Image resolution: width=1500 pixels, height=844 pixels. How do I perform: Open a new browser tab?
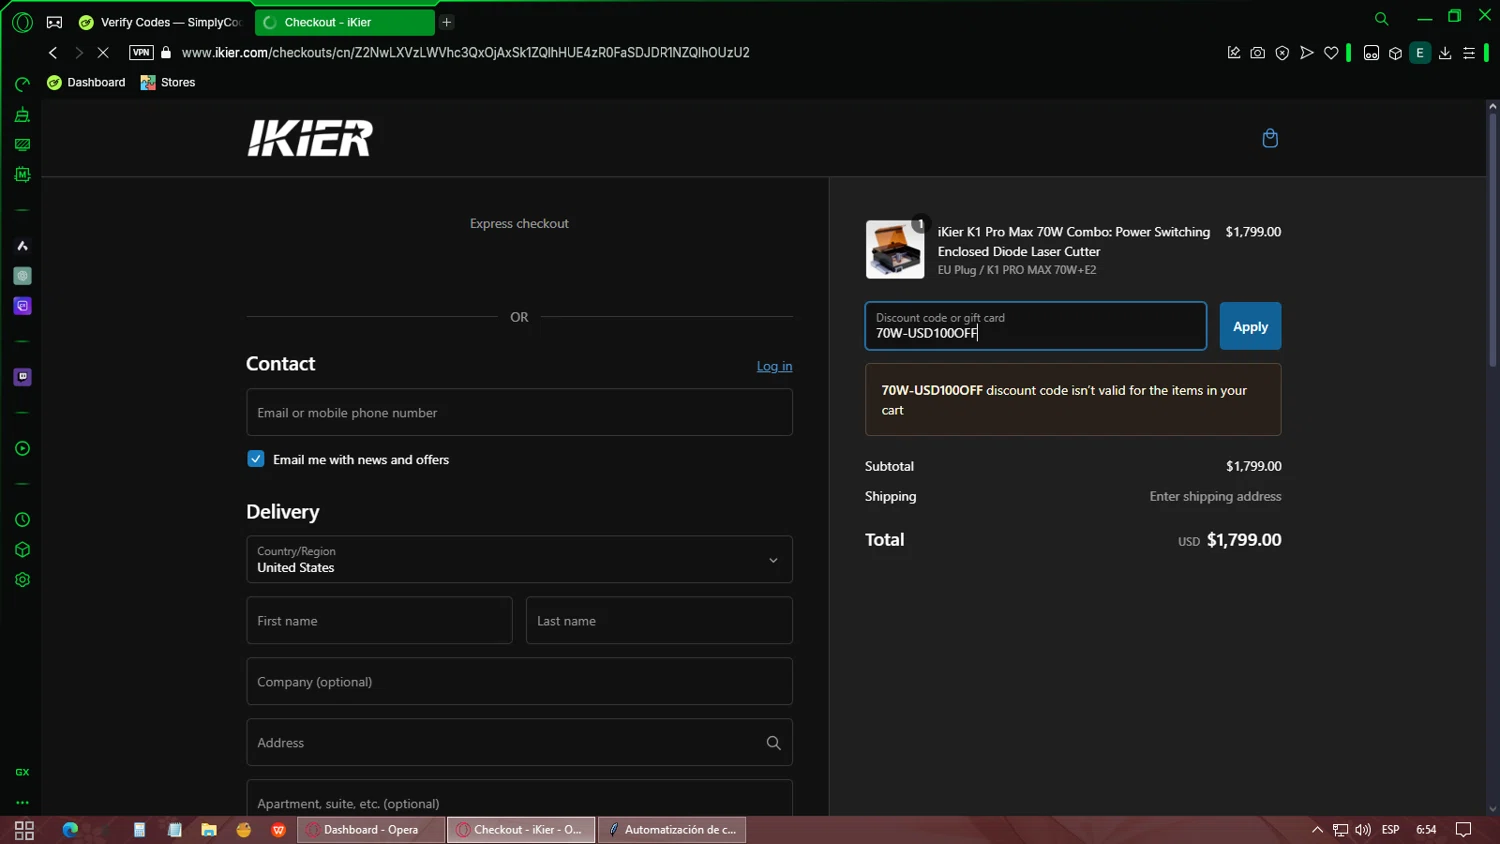point(447,22)
